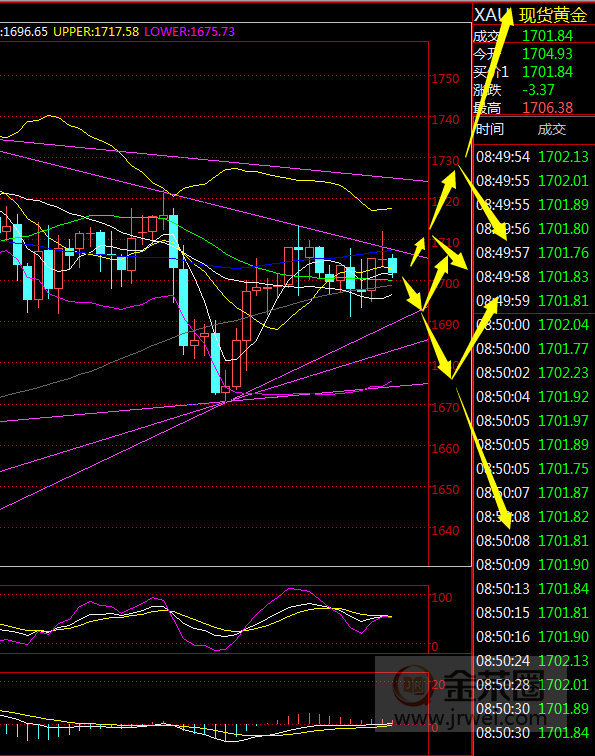Click the 1650 price axis label

445,489
